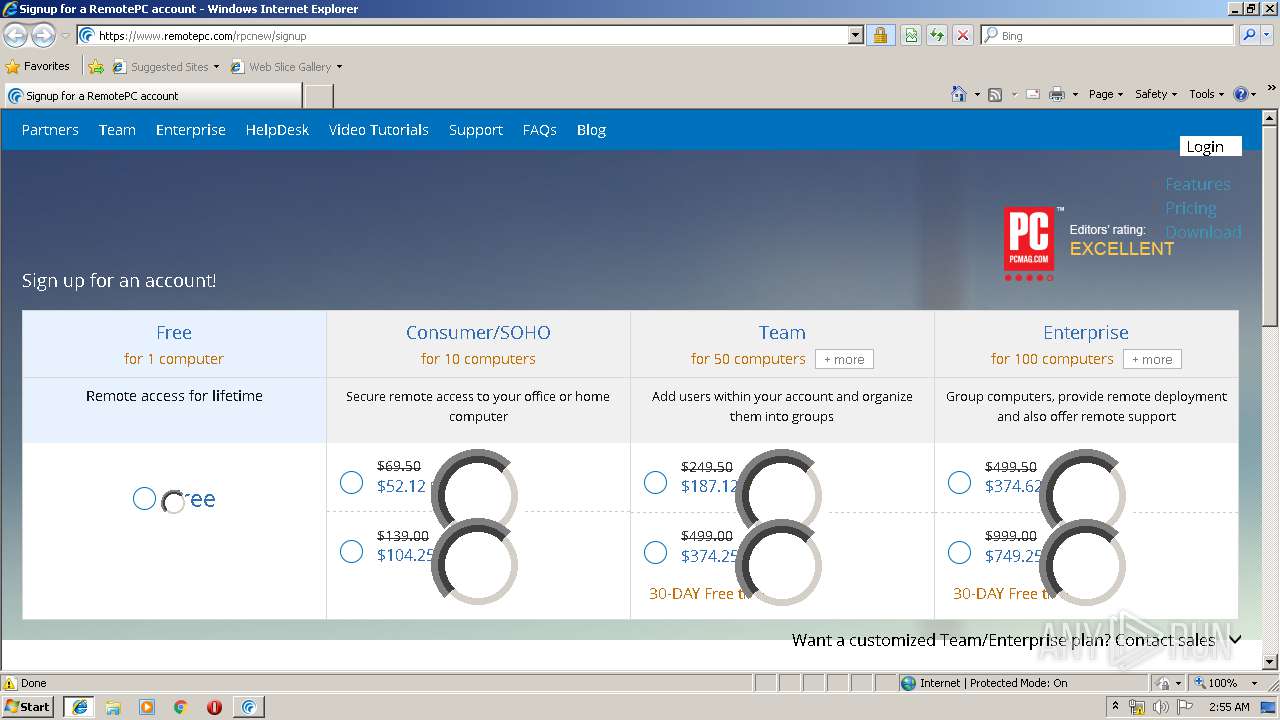This screenshot has width=1280, height=720.
Task: Click the Windows Start button
Action: (28, 707)
